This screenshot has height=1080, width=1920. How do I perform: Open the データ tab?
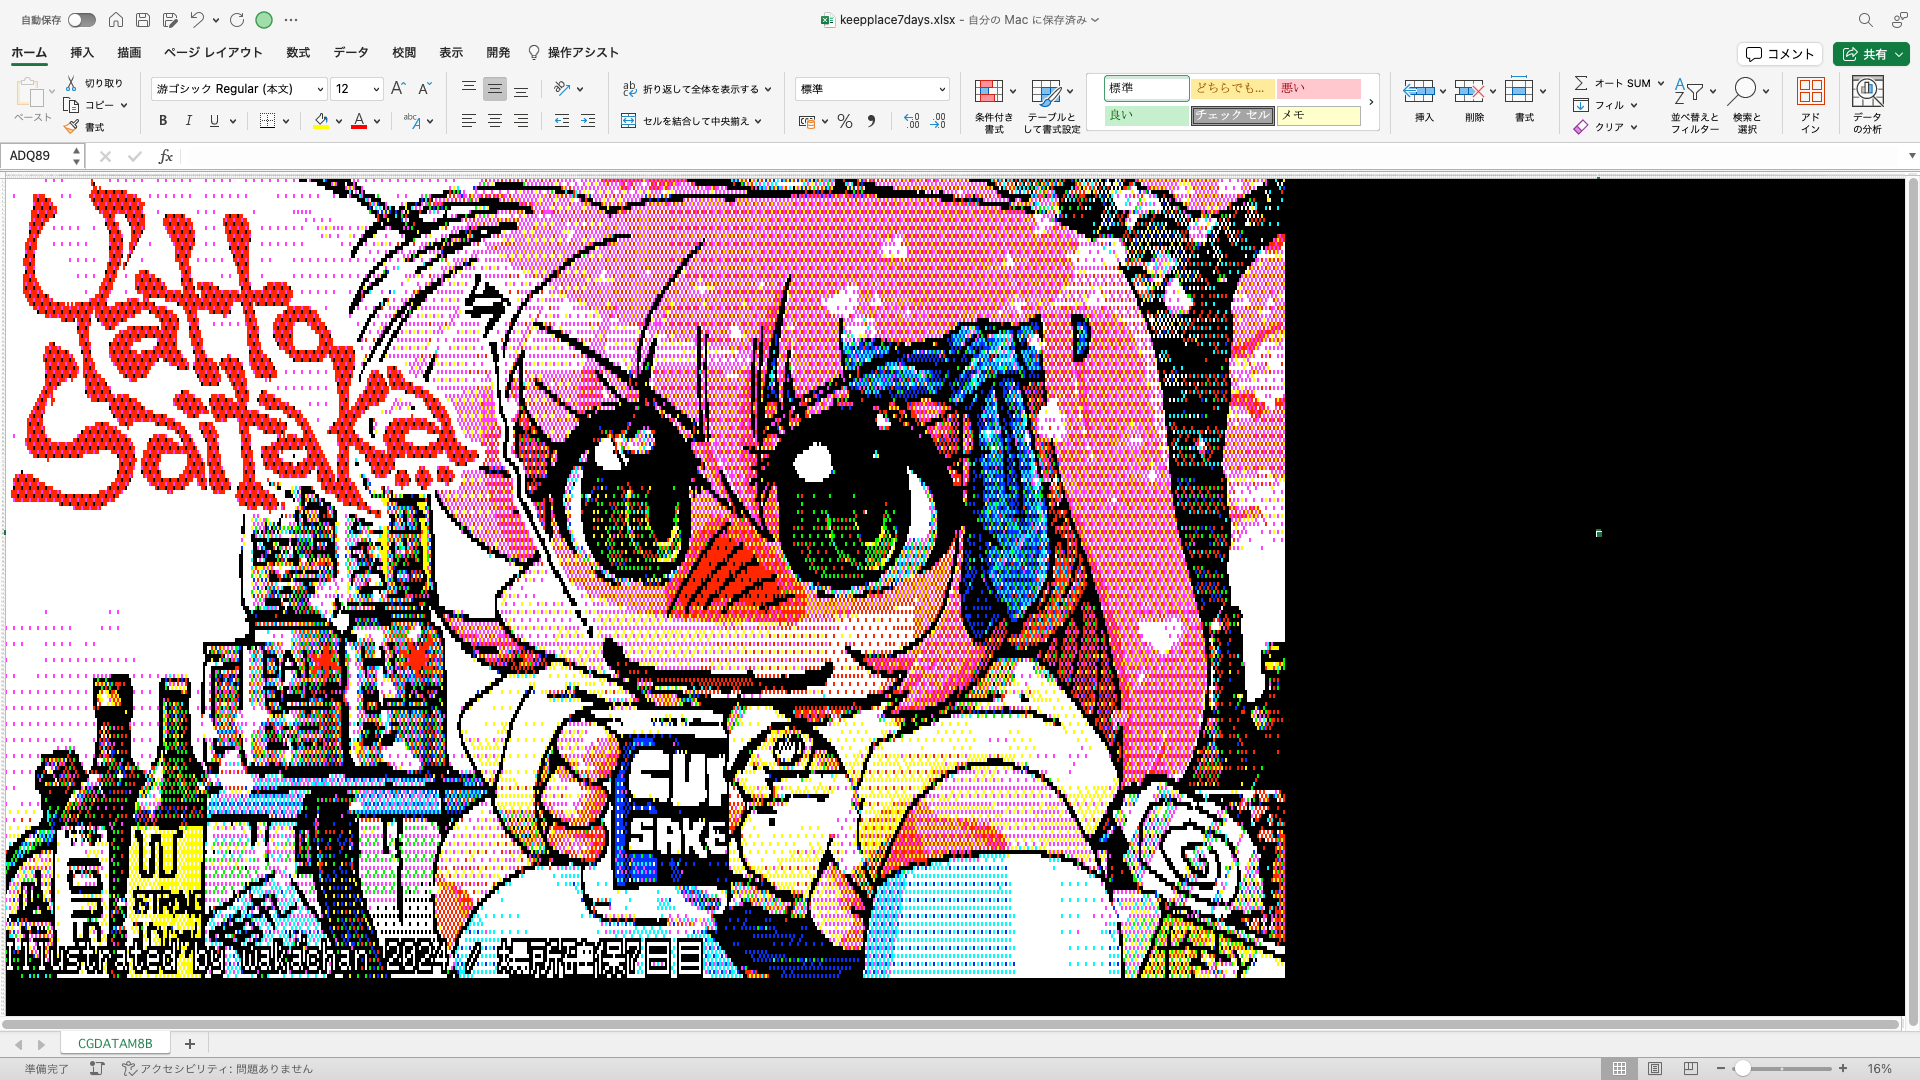pos(351,53)
